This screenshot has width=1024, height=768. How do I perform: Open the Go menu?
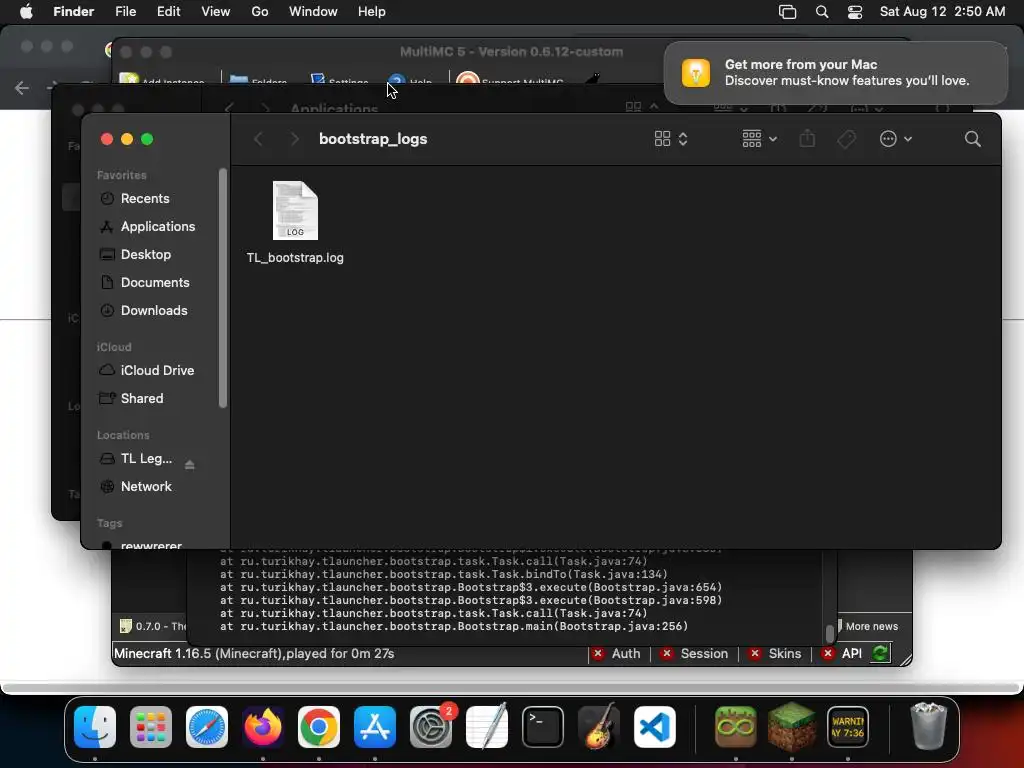click(x=260, y=12)
